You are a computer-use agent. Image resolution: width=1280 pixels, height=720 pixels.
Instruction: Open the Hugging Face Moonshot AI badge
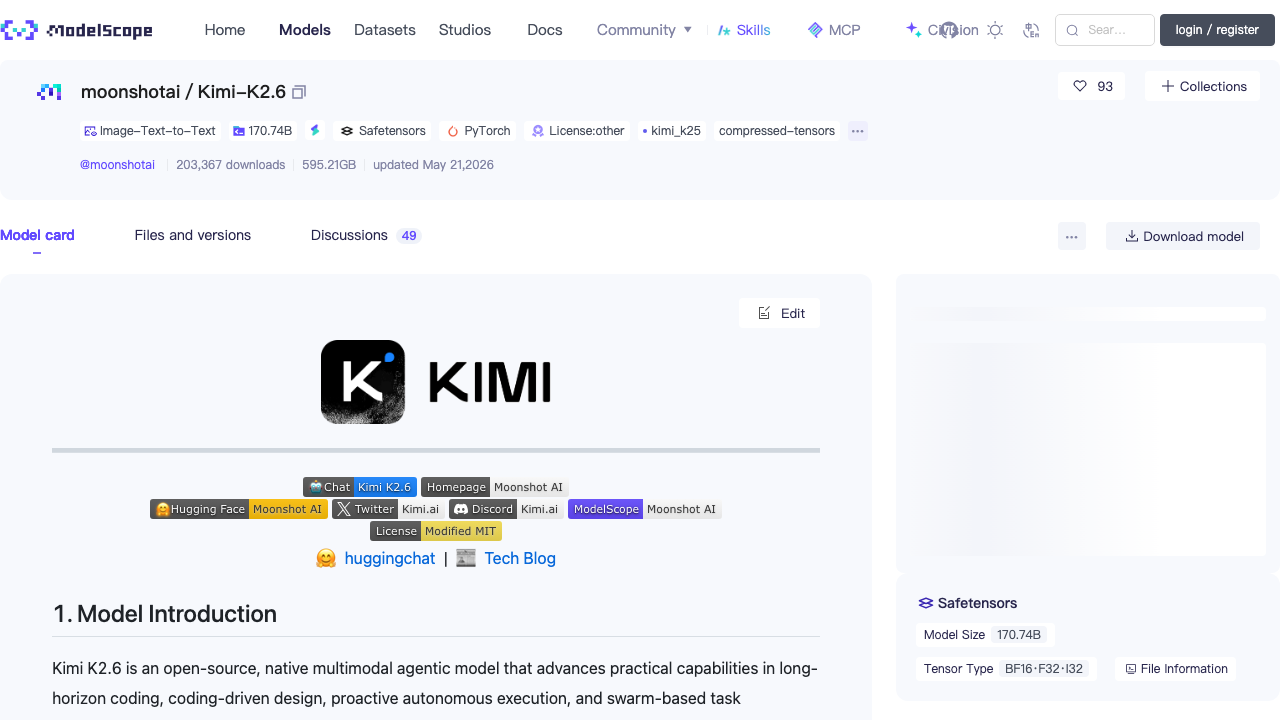click(239, 509)
